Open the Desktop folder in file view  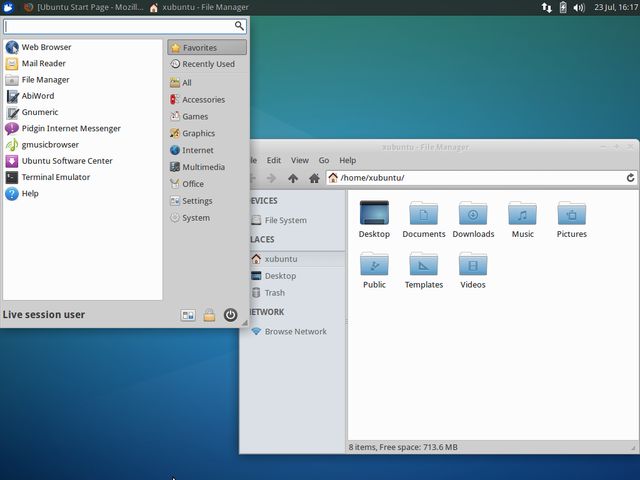click(x=374, y=220)
